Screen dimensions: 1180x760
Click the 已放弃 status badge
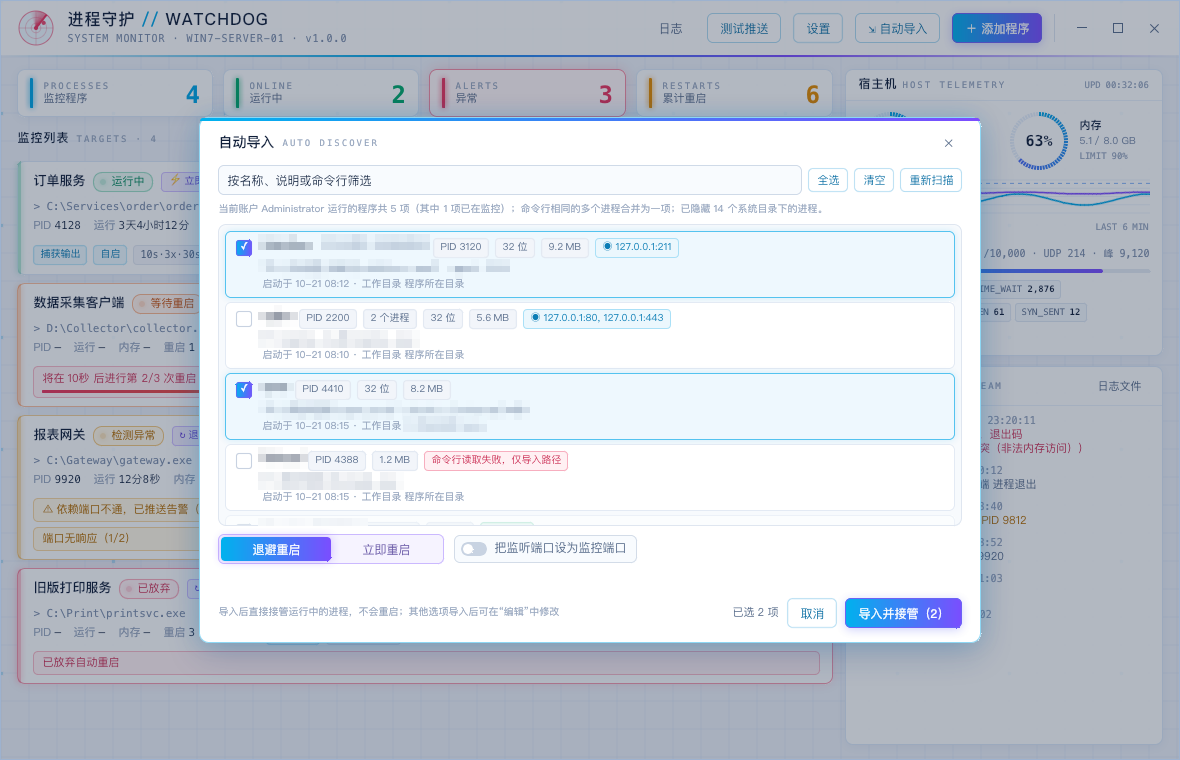[x=149, y=588]
